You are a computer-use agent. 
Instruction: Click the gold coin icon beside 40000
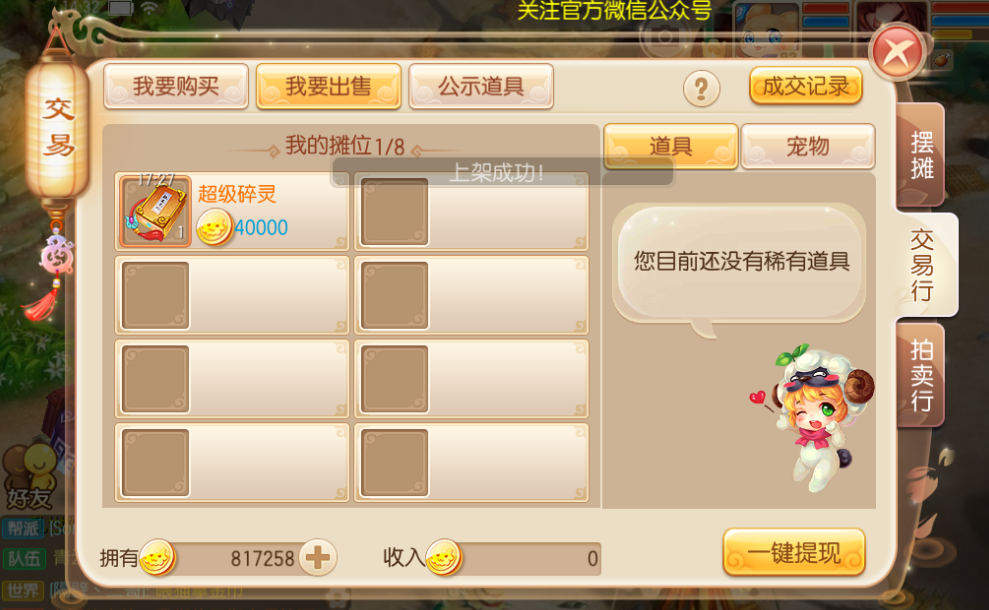click(x=214, y=227)
